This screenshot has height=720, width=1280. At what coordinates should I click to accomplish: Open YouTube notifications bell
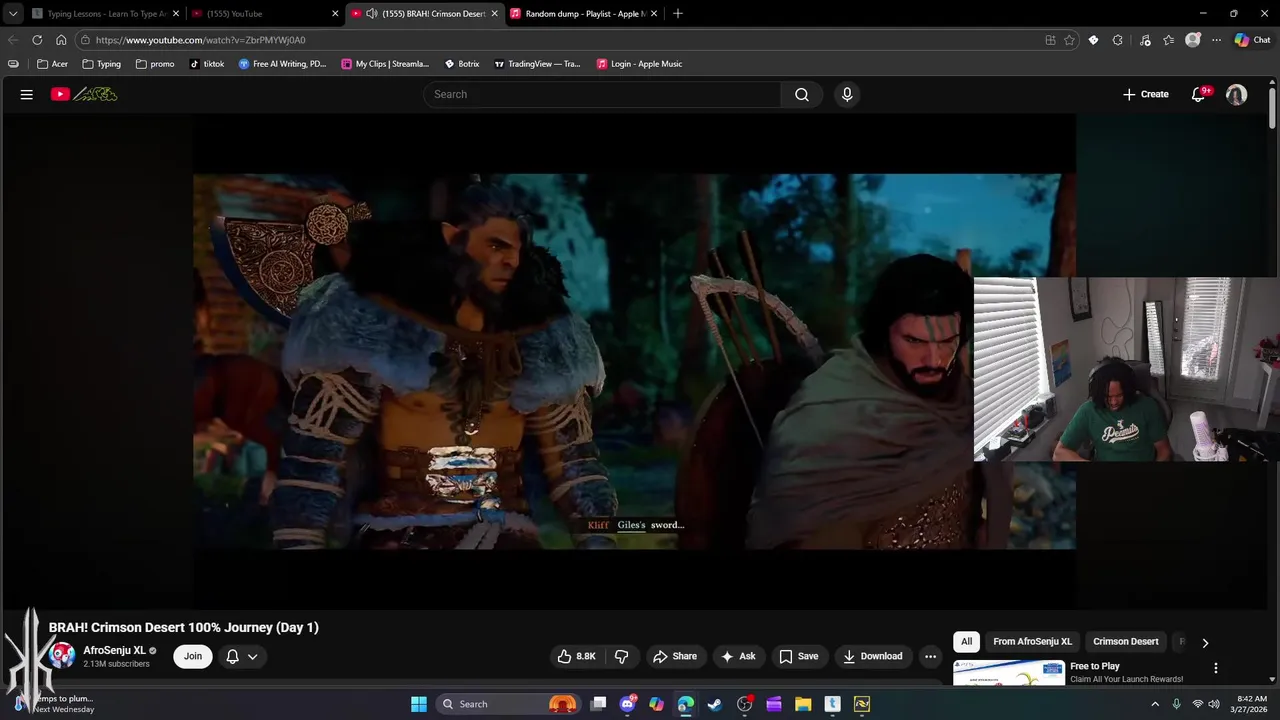(x=1199, y=94)
